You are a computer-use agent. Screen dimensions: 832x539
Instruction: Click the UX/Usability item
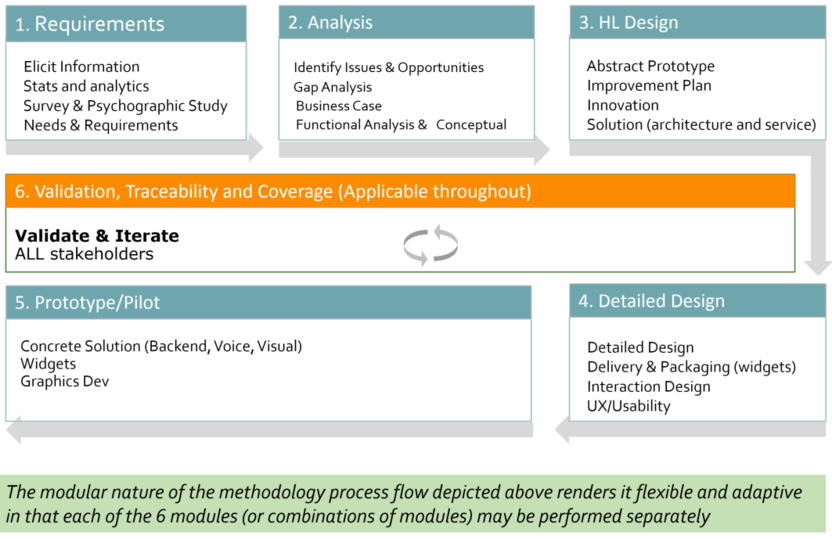(x=629, y=406)
